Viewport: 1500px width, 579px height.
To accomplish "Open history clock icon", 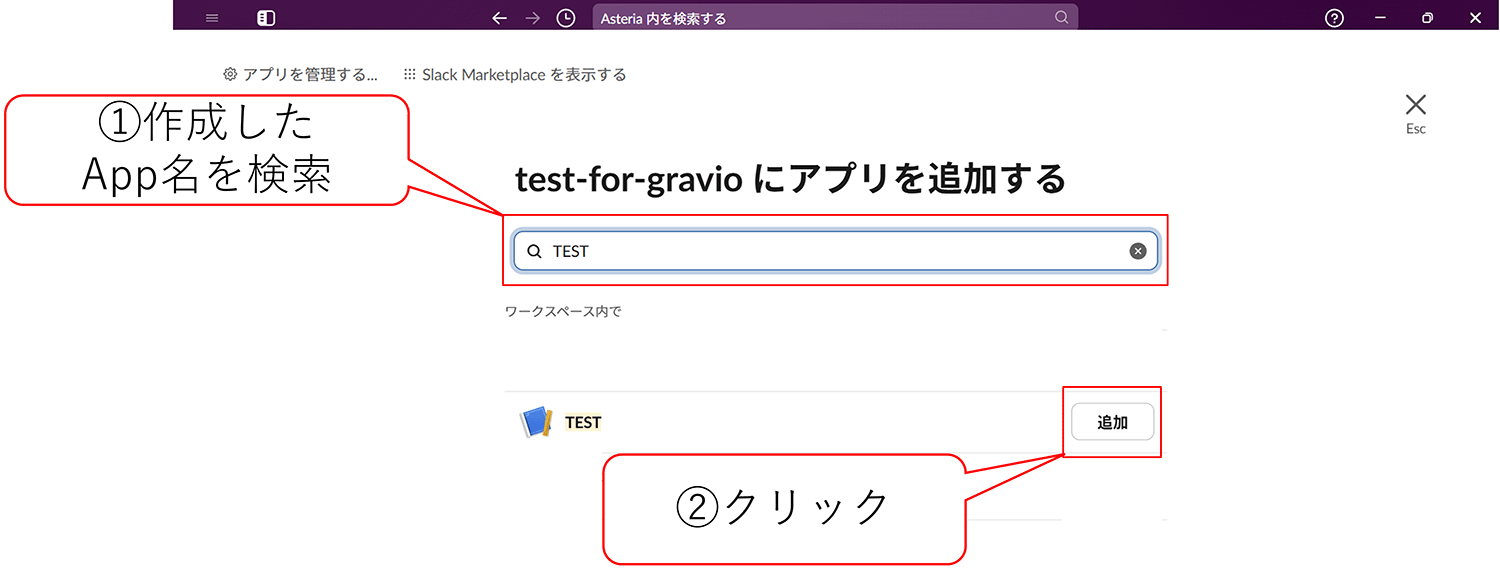I will pos(566,18).
